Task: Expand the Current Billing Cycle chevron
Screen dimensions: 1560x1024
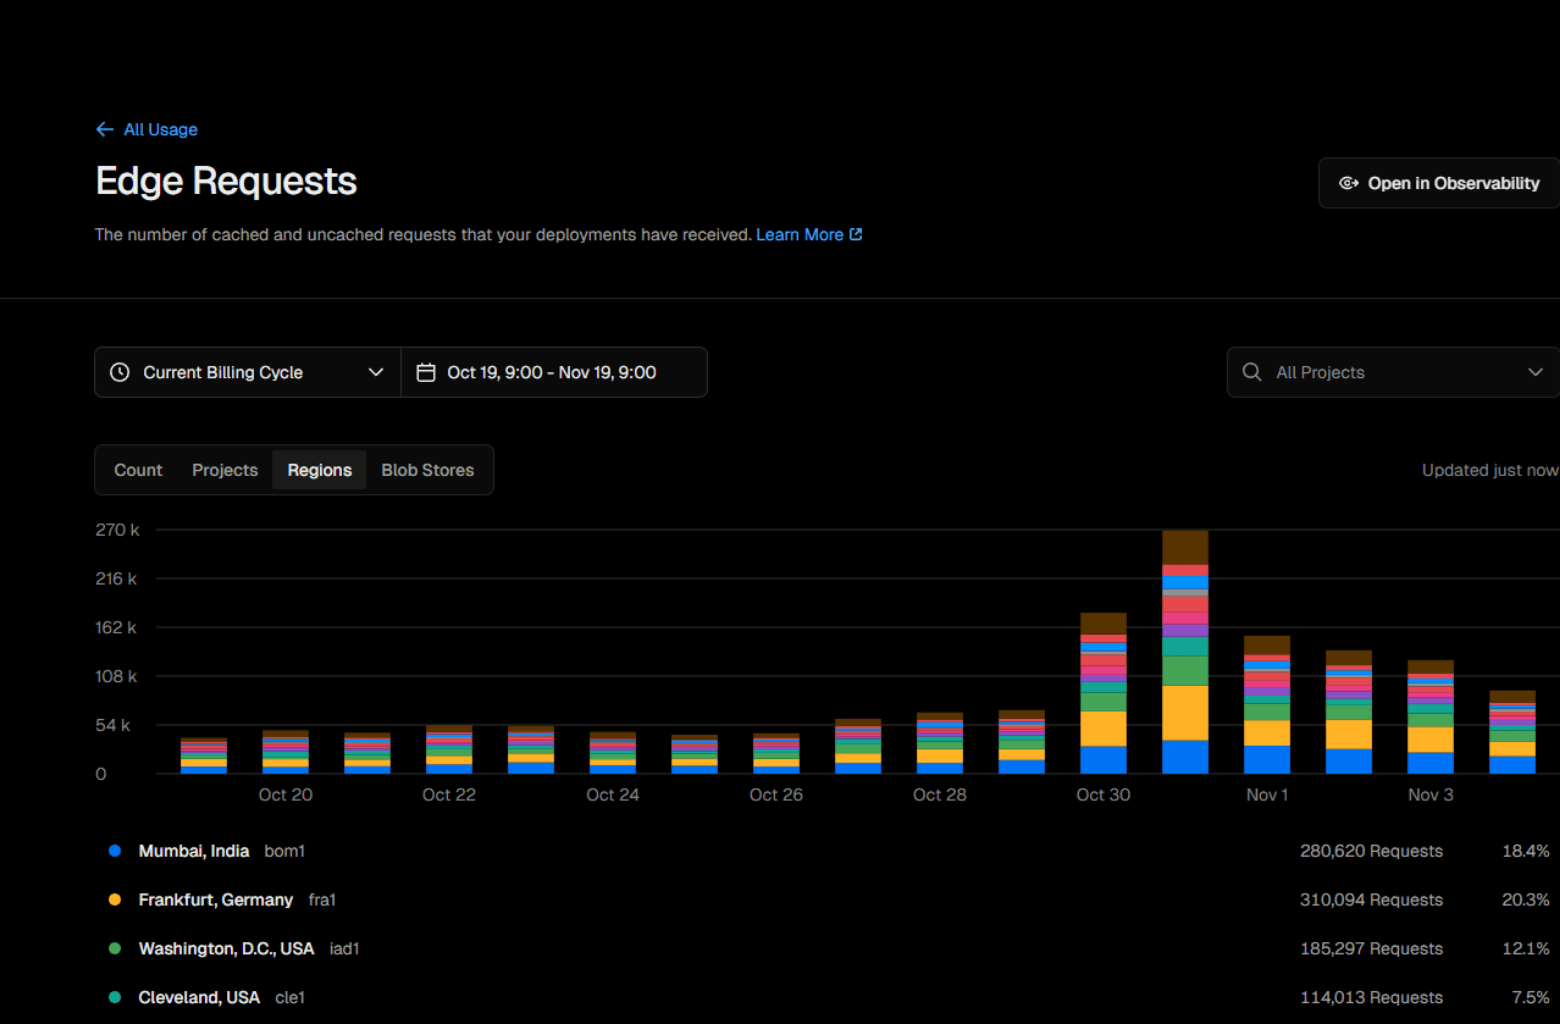Action: [x=376, y=372]
